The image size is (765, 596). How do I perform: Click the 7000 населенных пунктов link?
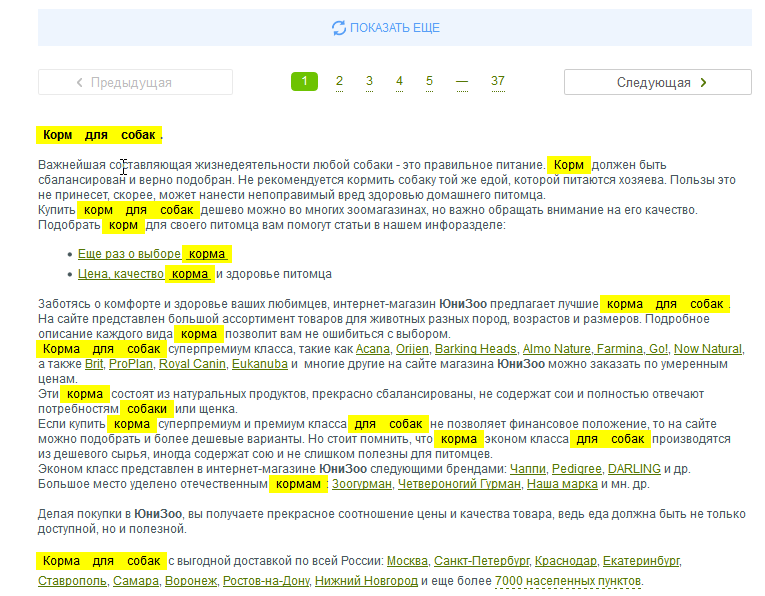click(x=568, y=581)
